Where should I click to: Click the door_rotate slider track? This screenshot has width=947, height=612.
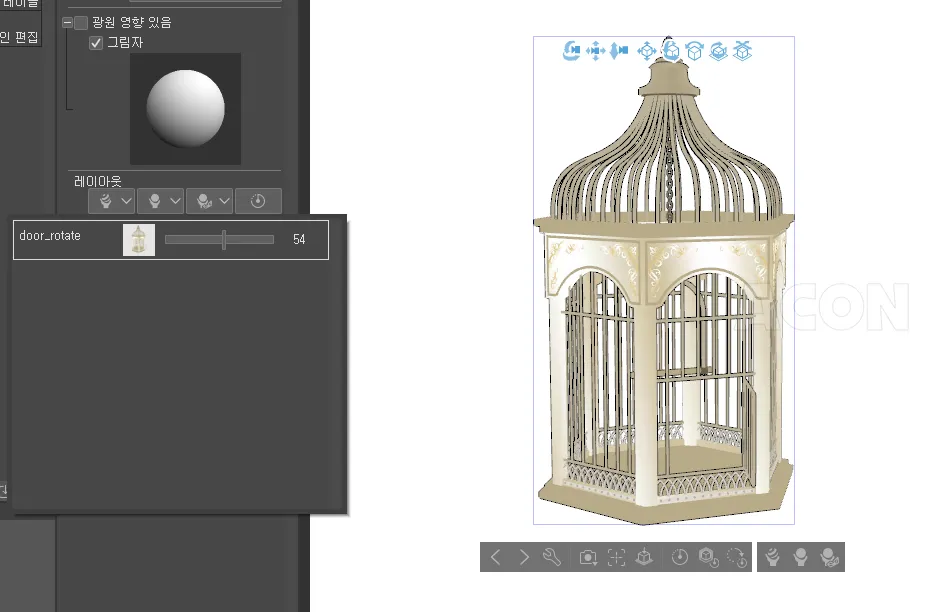pyautogui.click(x=219, y=240)
